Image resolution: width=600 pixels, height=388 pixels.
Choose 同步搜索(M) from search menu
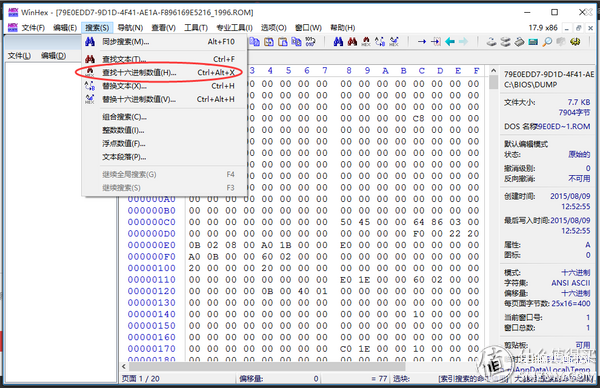click(165, 42)
